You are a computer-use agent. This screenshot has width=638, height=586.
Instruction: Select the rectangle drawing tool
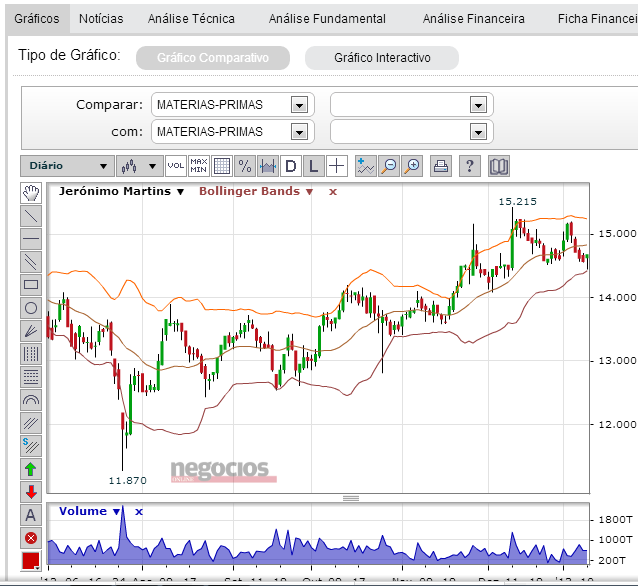coord(31,285)
